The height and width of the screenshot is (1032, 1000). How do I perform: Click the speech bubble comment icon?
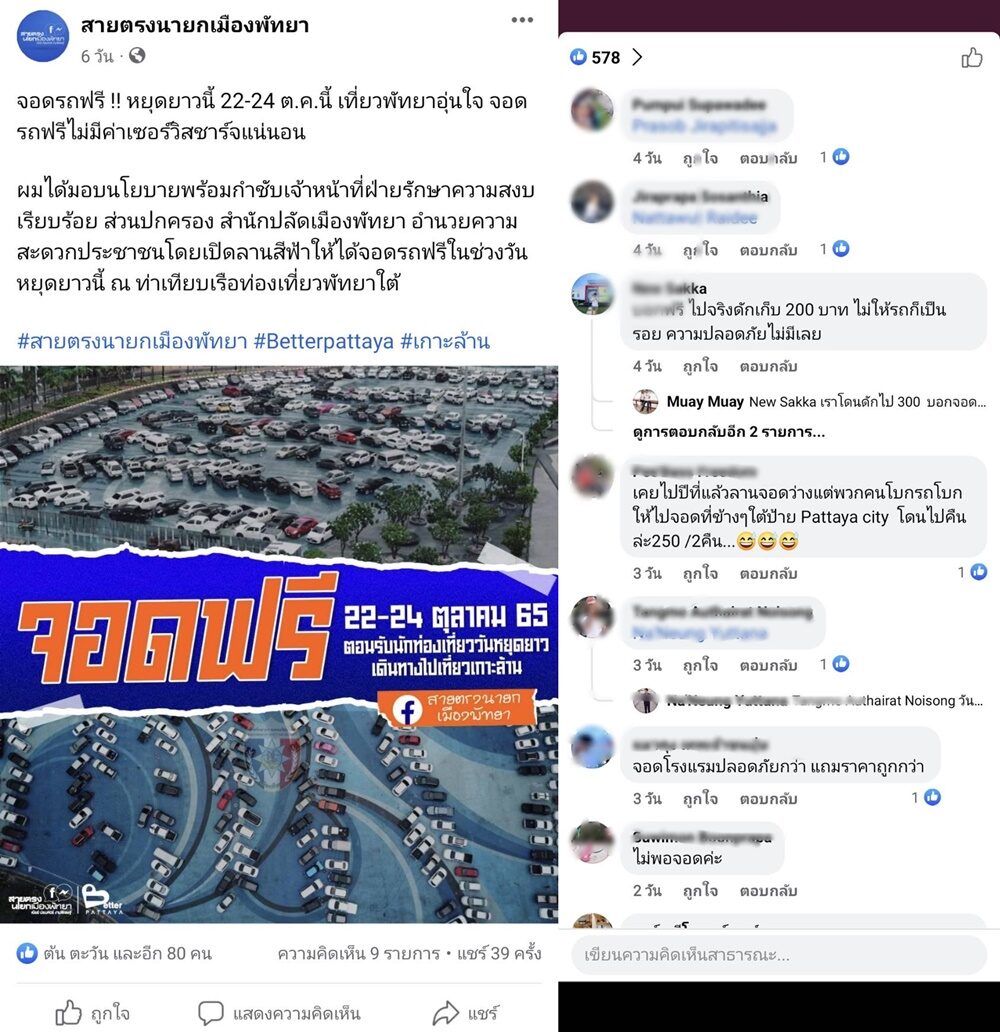(211, 1013)
